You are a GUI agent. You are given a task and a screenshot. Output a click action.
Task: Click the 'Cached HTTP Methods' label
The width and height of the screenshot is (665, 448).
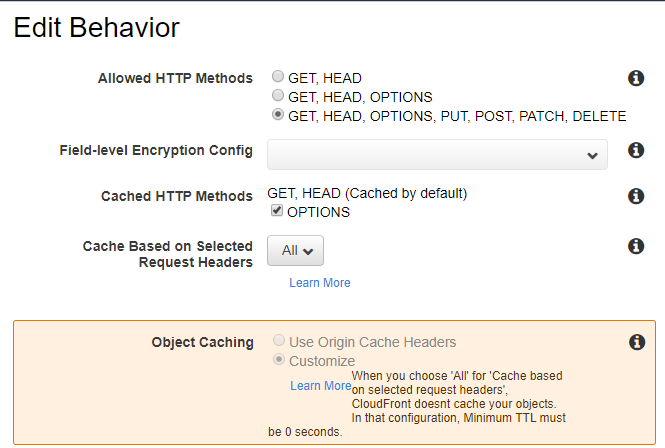pos(177,196)
